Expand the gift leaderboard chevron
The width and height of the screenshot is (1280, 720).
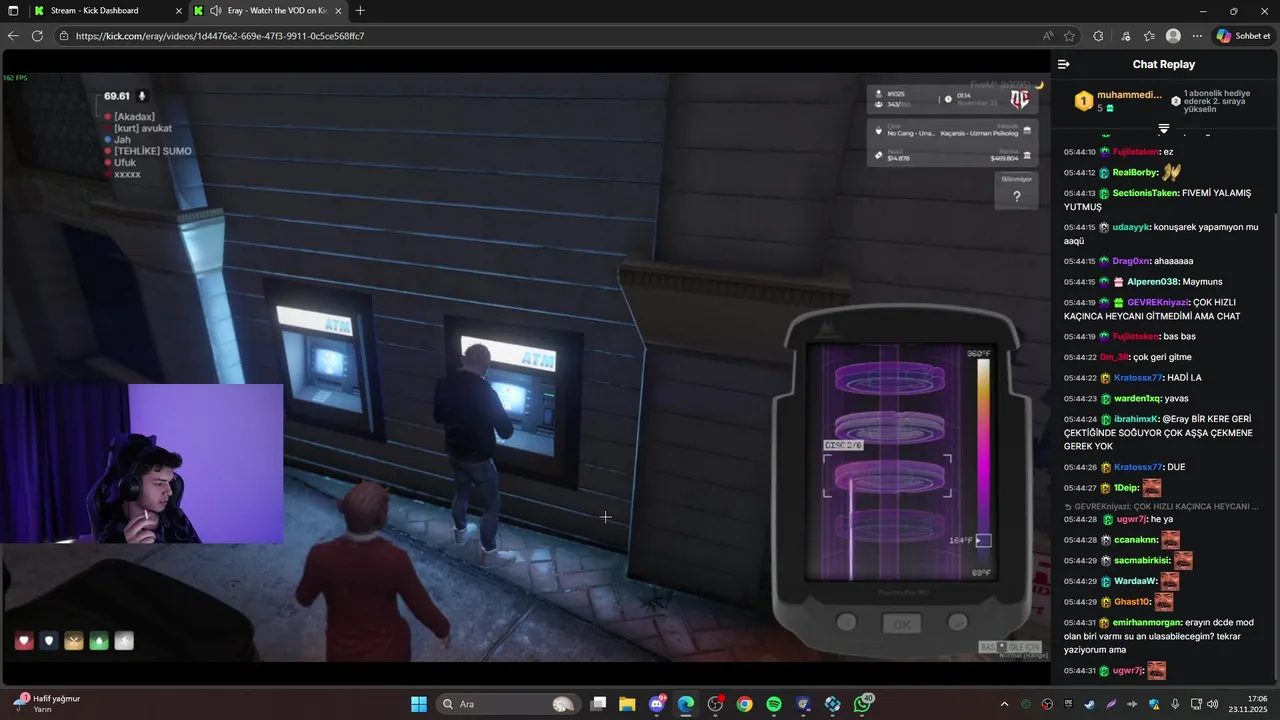tap(1164, 129)
